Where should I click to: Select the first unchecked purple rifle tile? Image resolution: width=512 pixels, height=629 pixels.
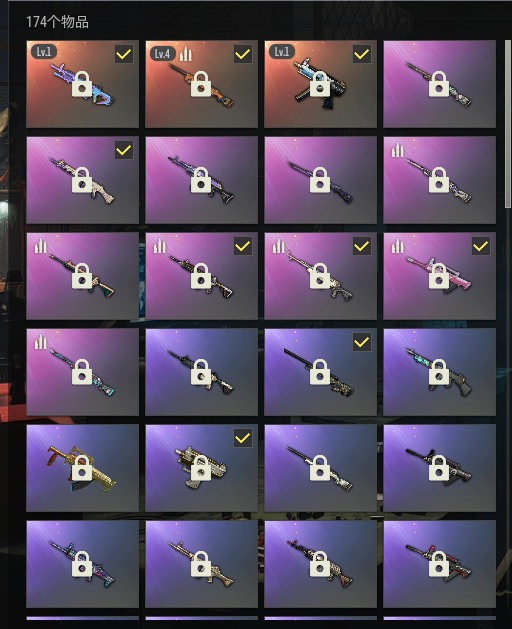point(439,84)
